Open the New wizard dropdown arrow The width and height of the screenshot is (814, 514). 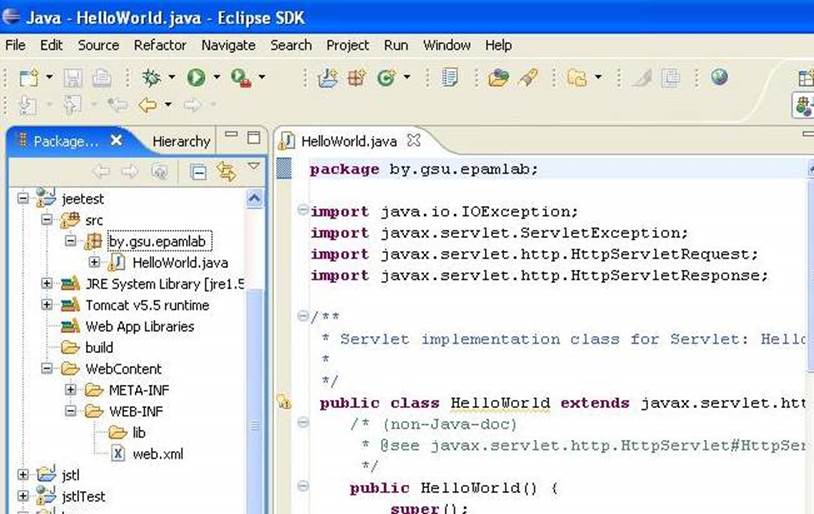[49, 77]
